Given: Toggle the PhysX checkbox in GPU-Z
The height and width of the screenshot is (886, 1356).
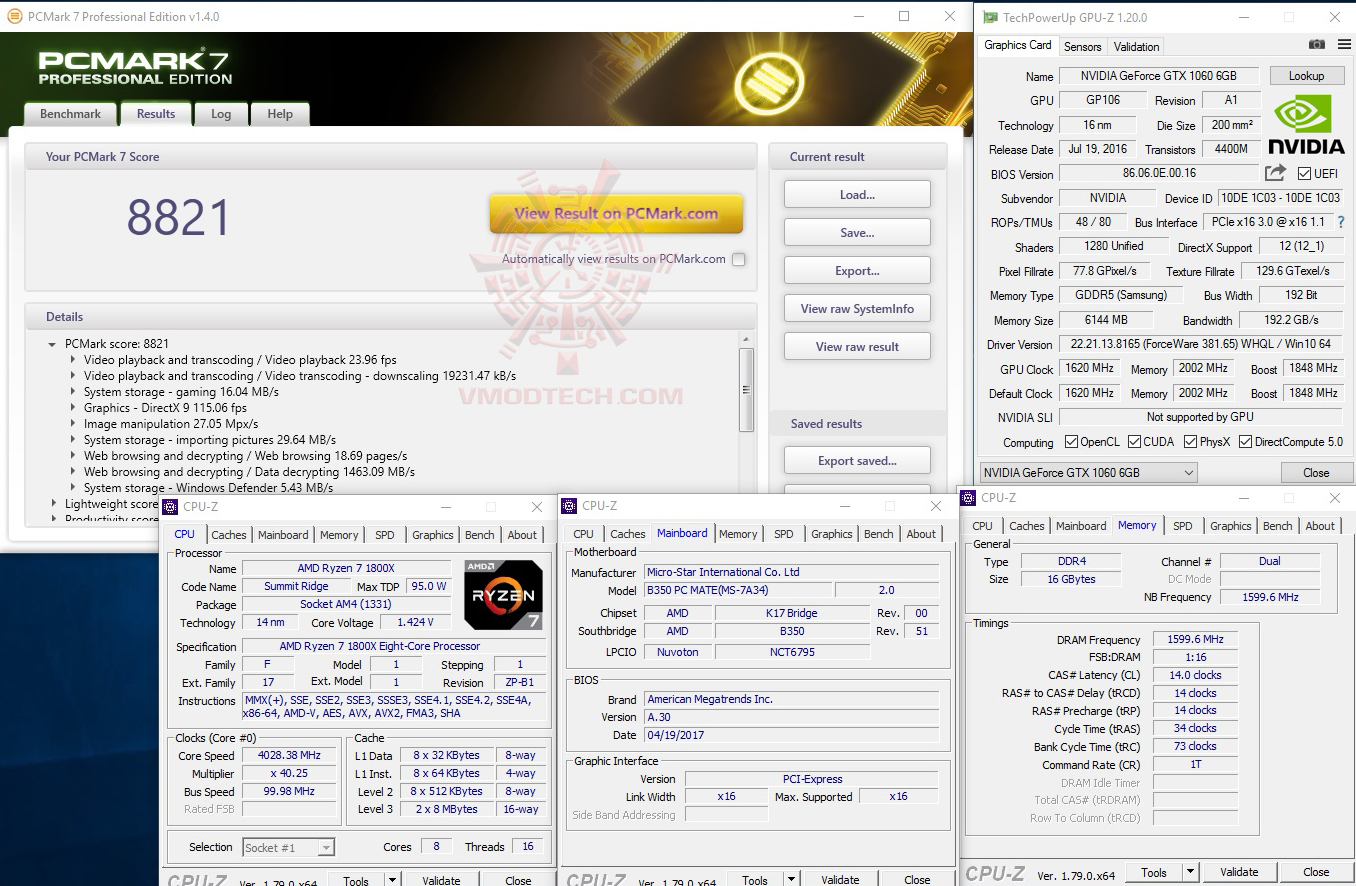Looking at the screenshot, I should point(1192,440).
